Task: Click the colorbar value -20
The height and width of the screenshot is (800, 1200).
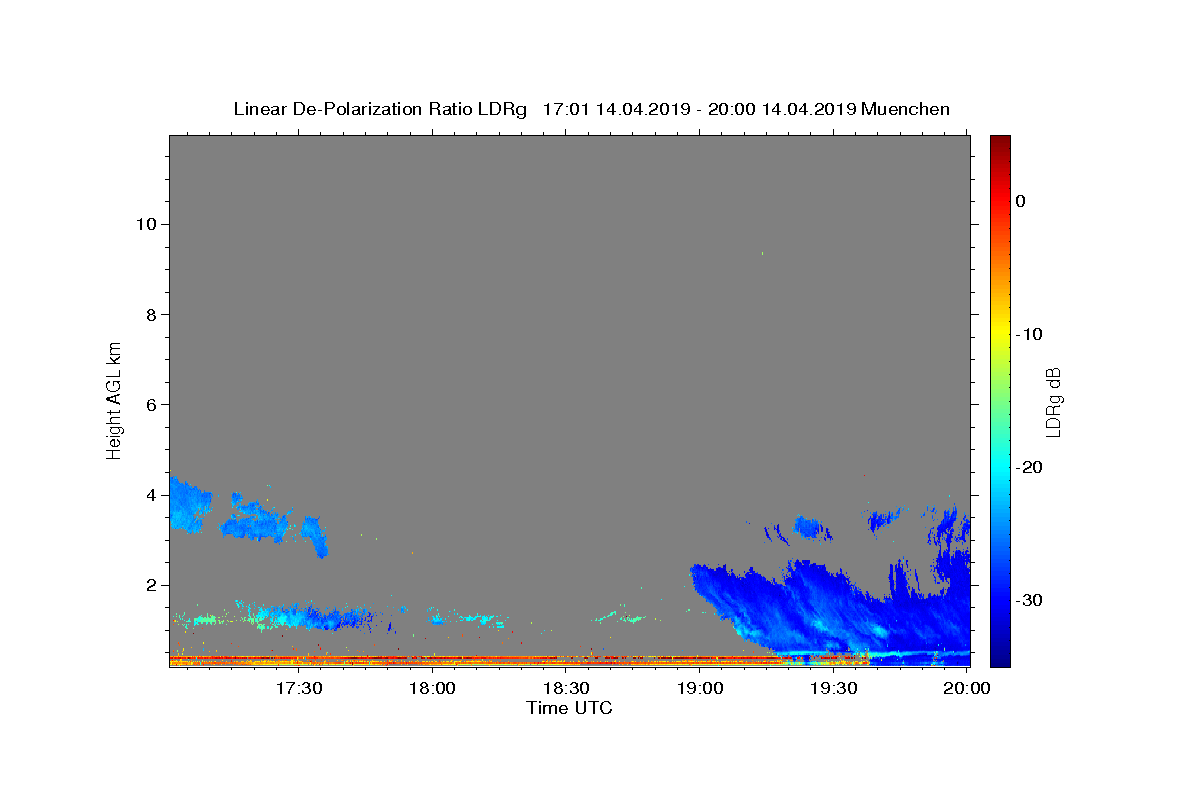Action: (1029, 467)
